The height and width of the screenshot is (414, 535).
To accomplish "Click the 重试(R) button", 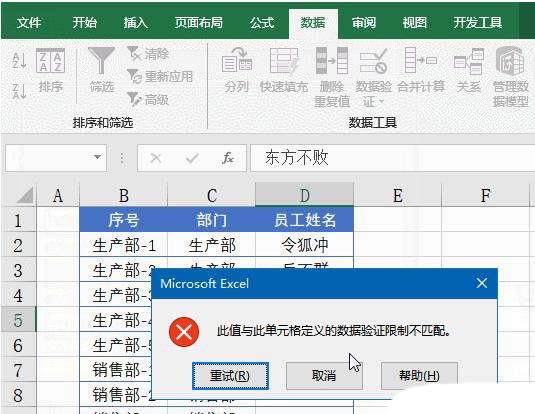I will [x=230, y=376].
